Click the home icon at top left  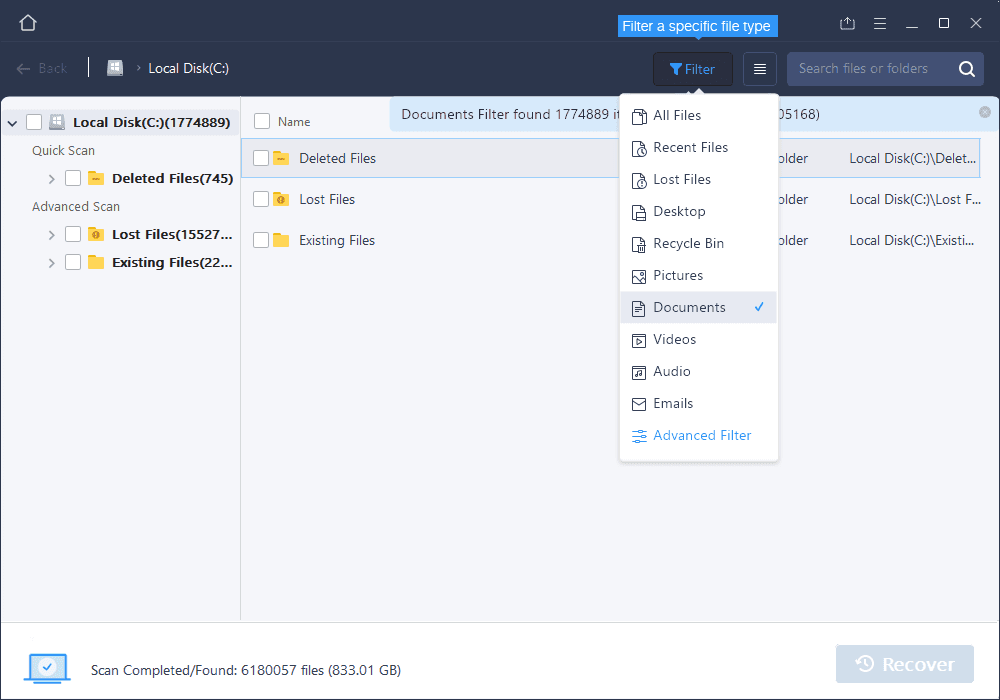27,21
